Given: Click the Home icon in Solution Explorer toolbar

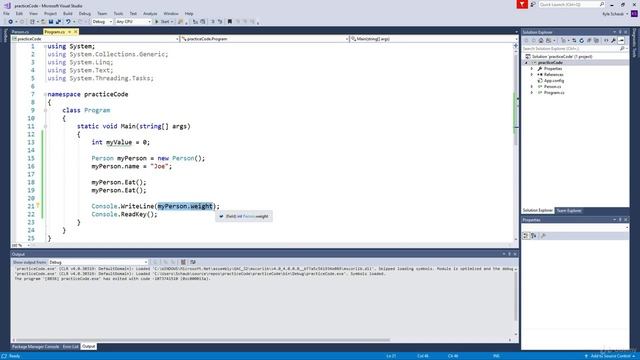Looking at the screenshot, I should [541, 40].
